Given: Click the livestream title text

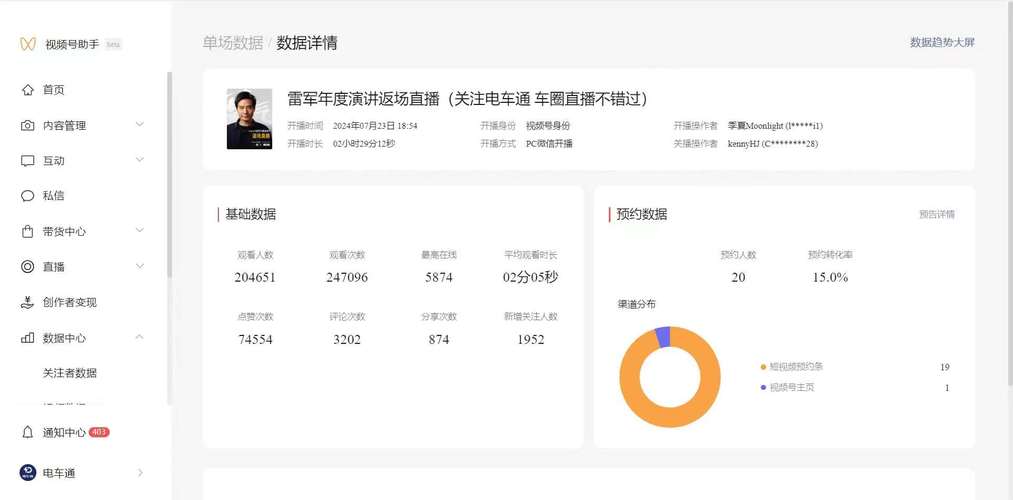Looking at the screenshot, I should pyautogui.click(x=468, y=99).
